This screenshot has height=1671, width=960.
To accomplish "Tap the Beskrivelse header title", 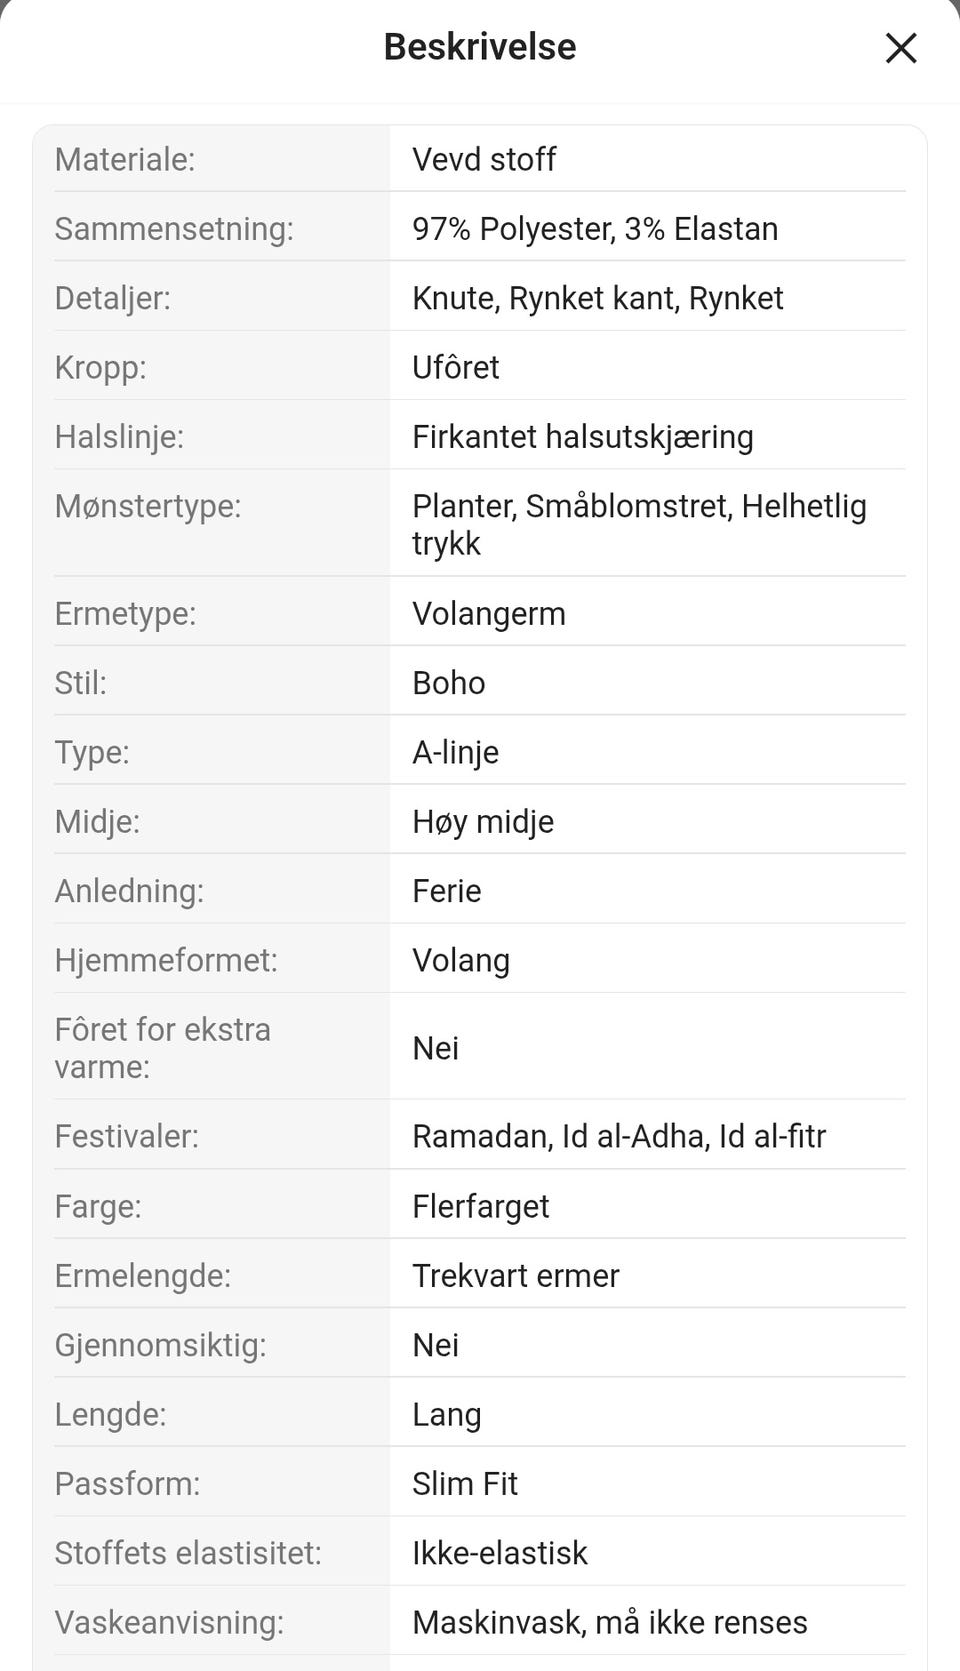I will click(480, 47).
